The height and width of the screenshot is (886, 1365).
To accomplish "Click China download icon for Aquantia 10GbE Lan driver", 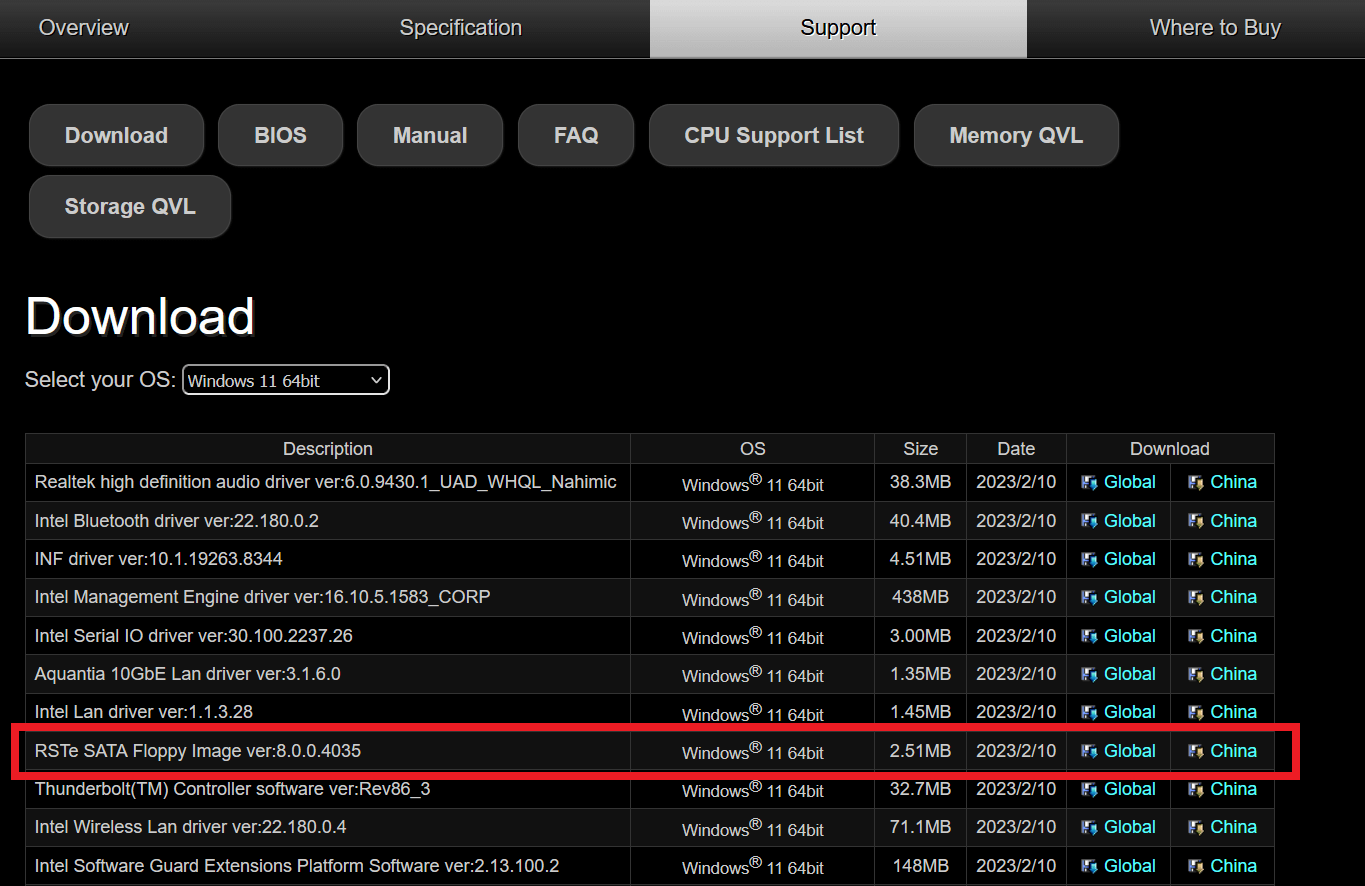I will [x=1195, y=674].
